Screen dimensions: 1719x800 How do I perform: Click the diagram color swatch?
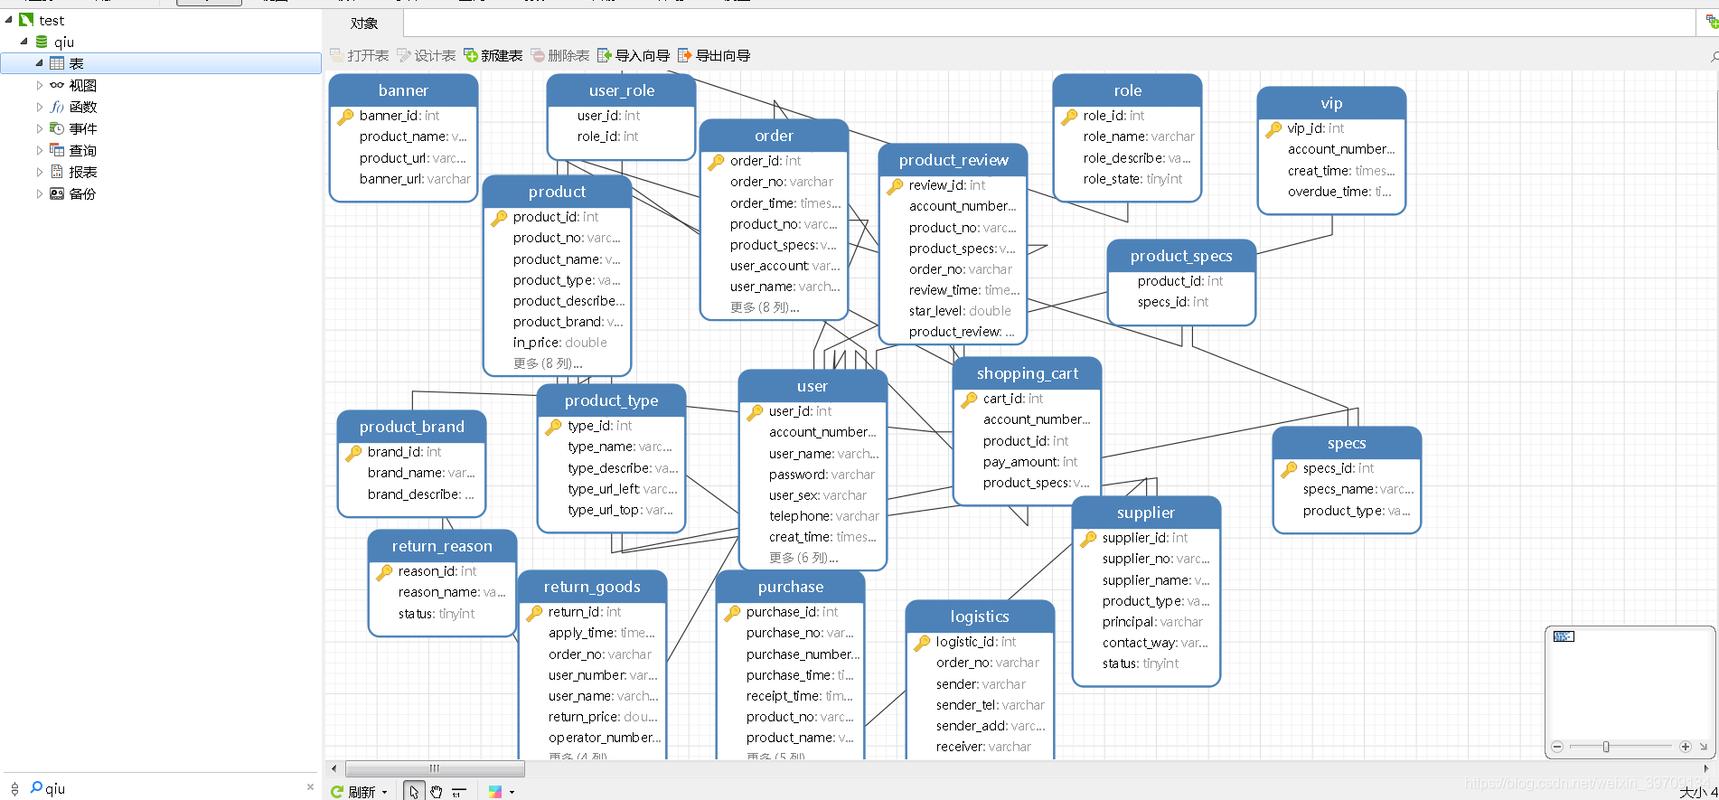495,791
